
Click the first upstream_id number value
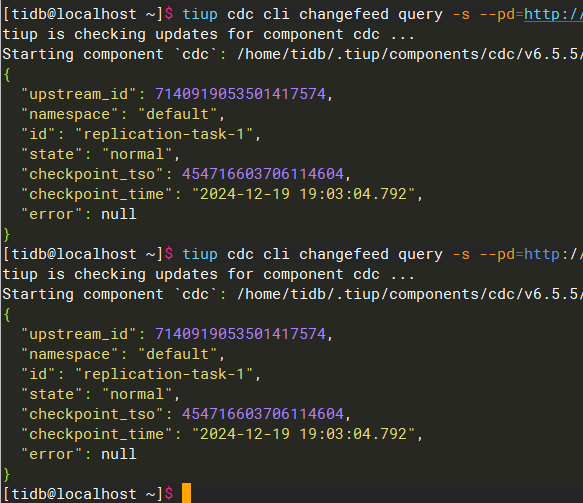[x=240, y=94]
